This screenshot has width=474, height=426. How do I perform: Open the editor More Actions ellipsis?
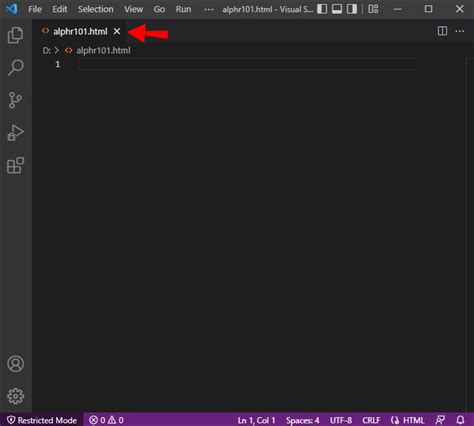(x=460, y=31)
